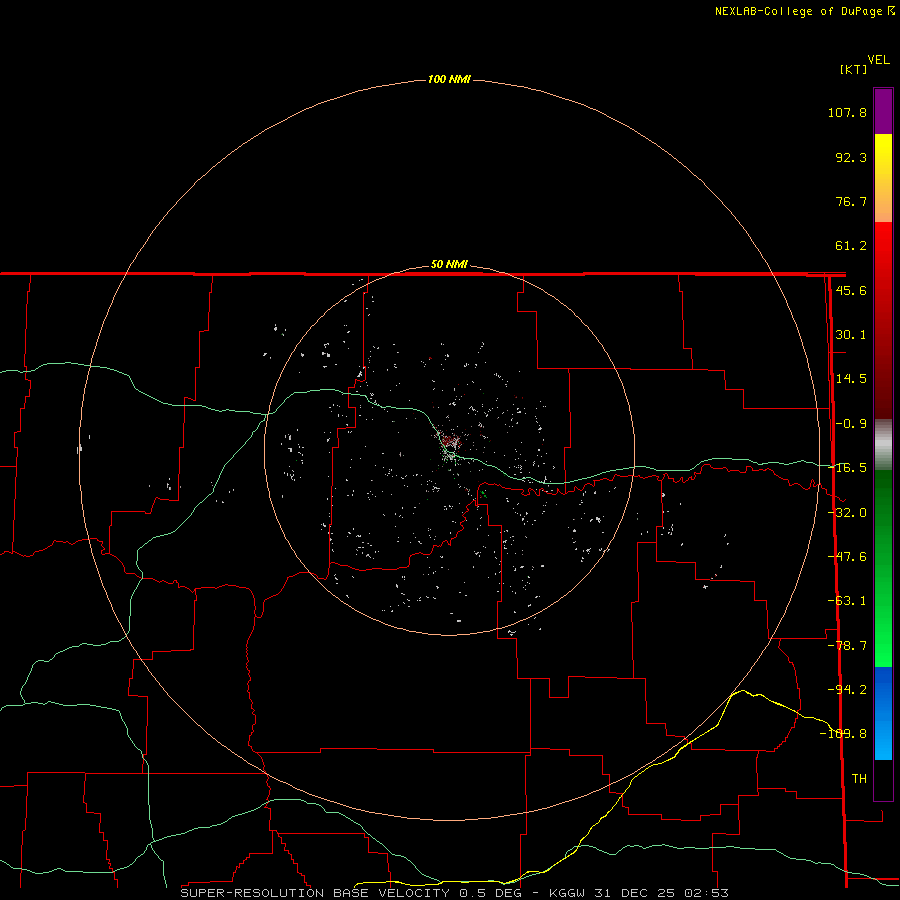Click the -32.0 velocity scale value
The width and height of the screenshot is (900, 900).
point(847,513)
